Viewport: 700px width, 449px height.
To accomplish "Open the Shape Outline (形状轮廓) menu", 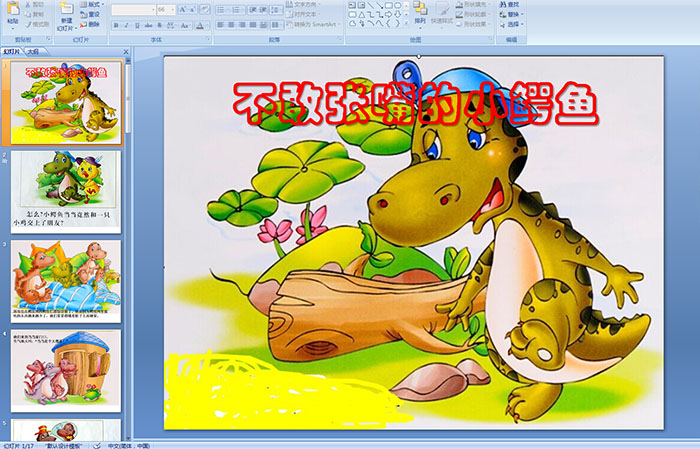I will click(474, 14).
